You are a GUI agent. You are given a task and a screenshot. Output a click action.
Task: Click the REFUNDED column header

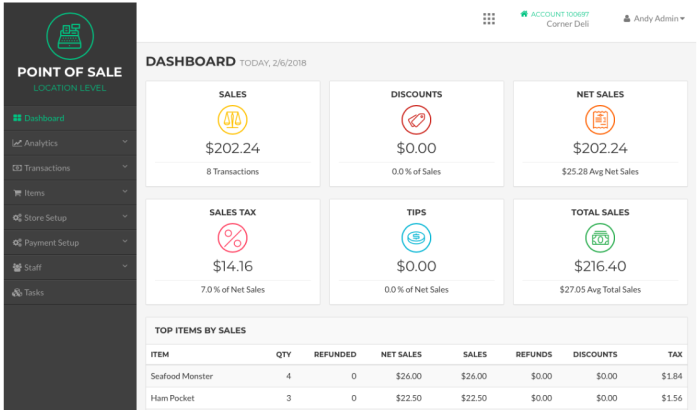335,354
